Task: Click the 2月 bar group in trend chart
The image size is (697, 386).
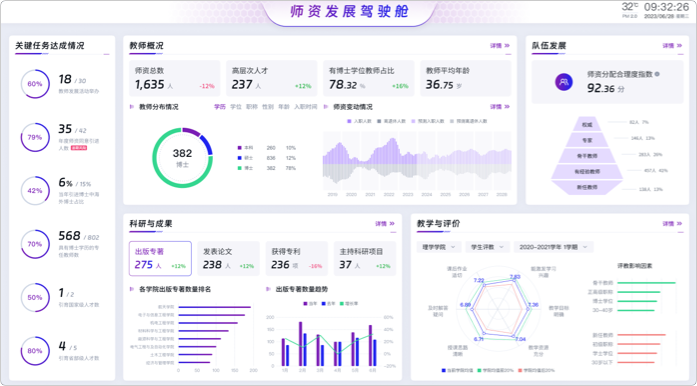Action: 302,344
